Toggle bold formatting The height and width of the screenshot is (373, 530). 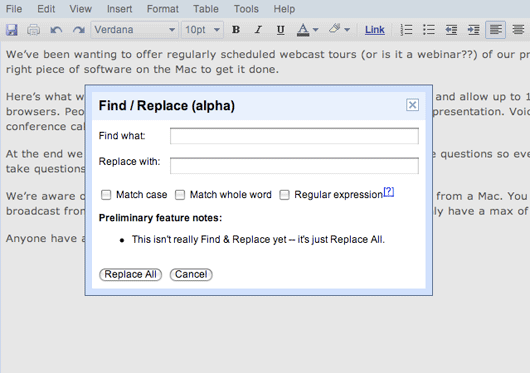pyautogui.click(x=236, y=30)
